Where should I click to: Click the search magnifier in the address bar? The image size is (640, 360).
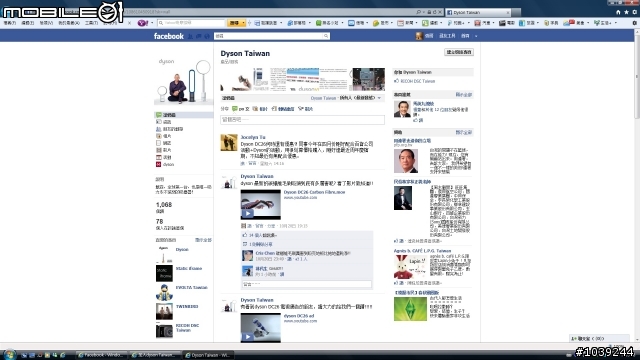(418, 12)
